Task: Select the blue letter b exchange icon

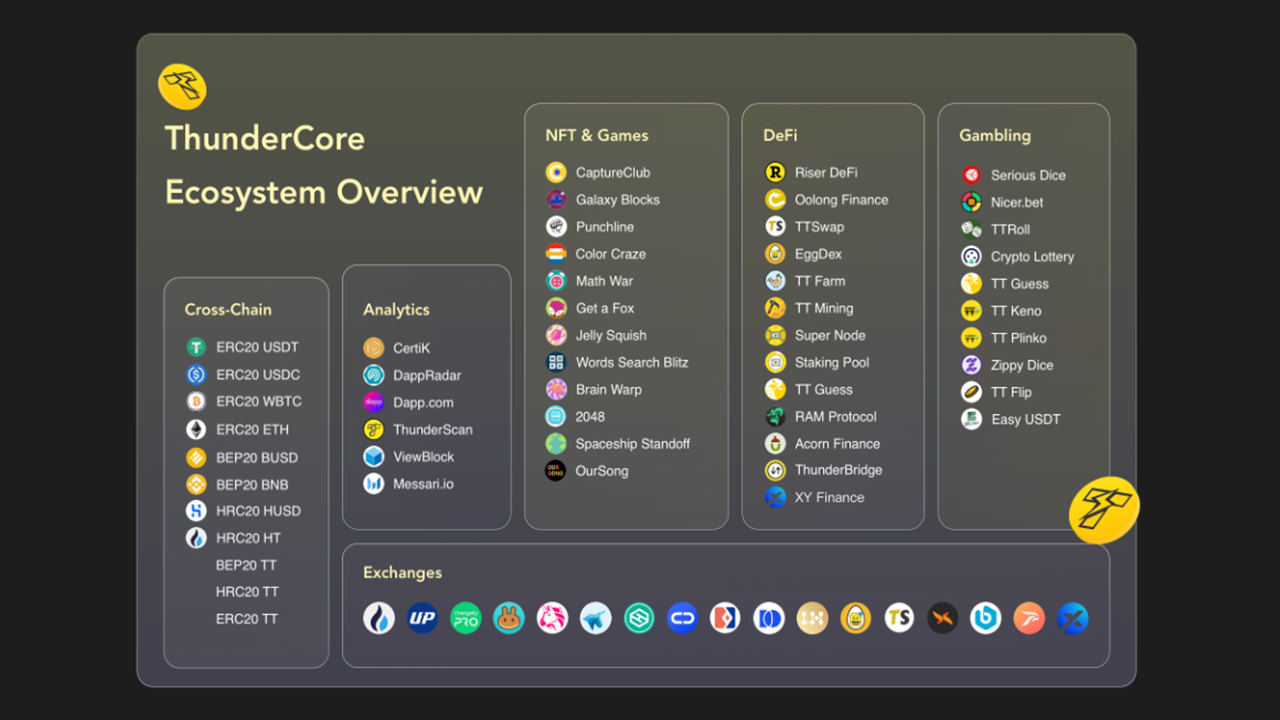Action: pos(985,618)
